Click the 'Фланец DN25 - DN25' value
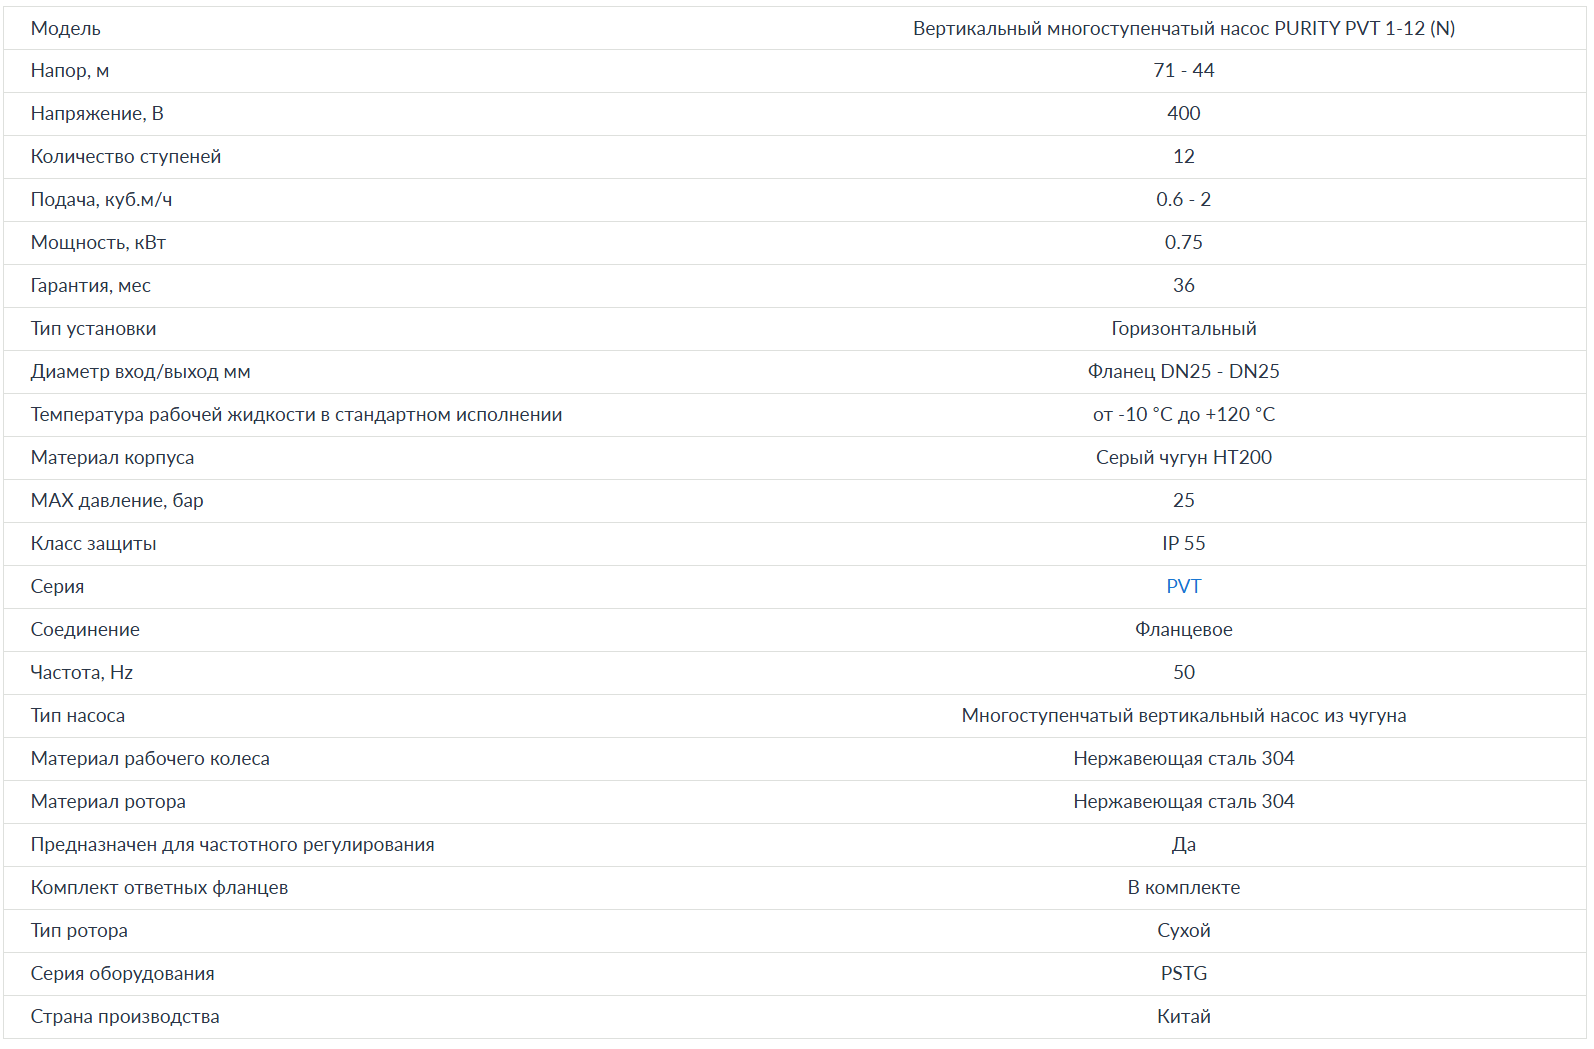Image resolution: width=1594 pixels, height=1049 pixels. 1183,372
